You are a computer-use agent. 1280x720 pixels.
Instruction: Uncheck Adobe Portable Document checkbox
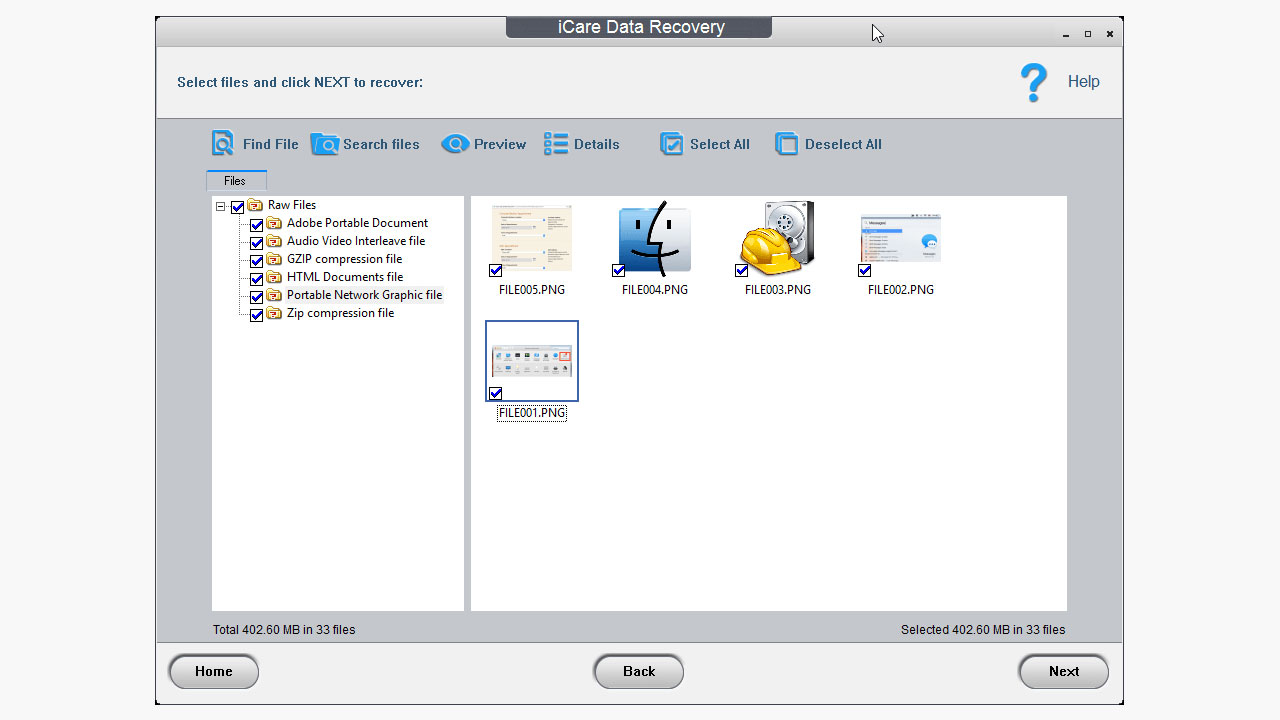(x=257, y=225)
